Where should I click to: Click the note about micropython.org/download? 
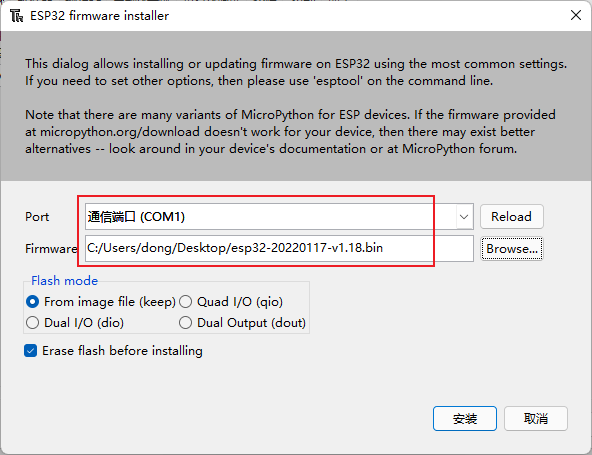pos(290,132)
